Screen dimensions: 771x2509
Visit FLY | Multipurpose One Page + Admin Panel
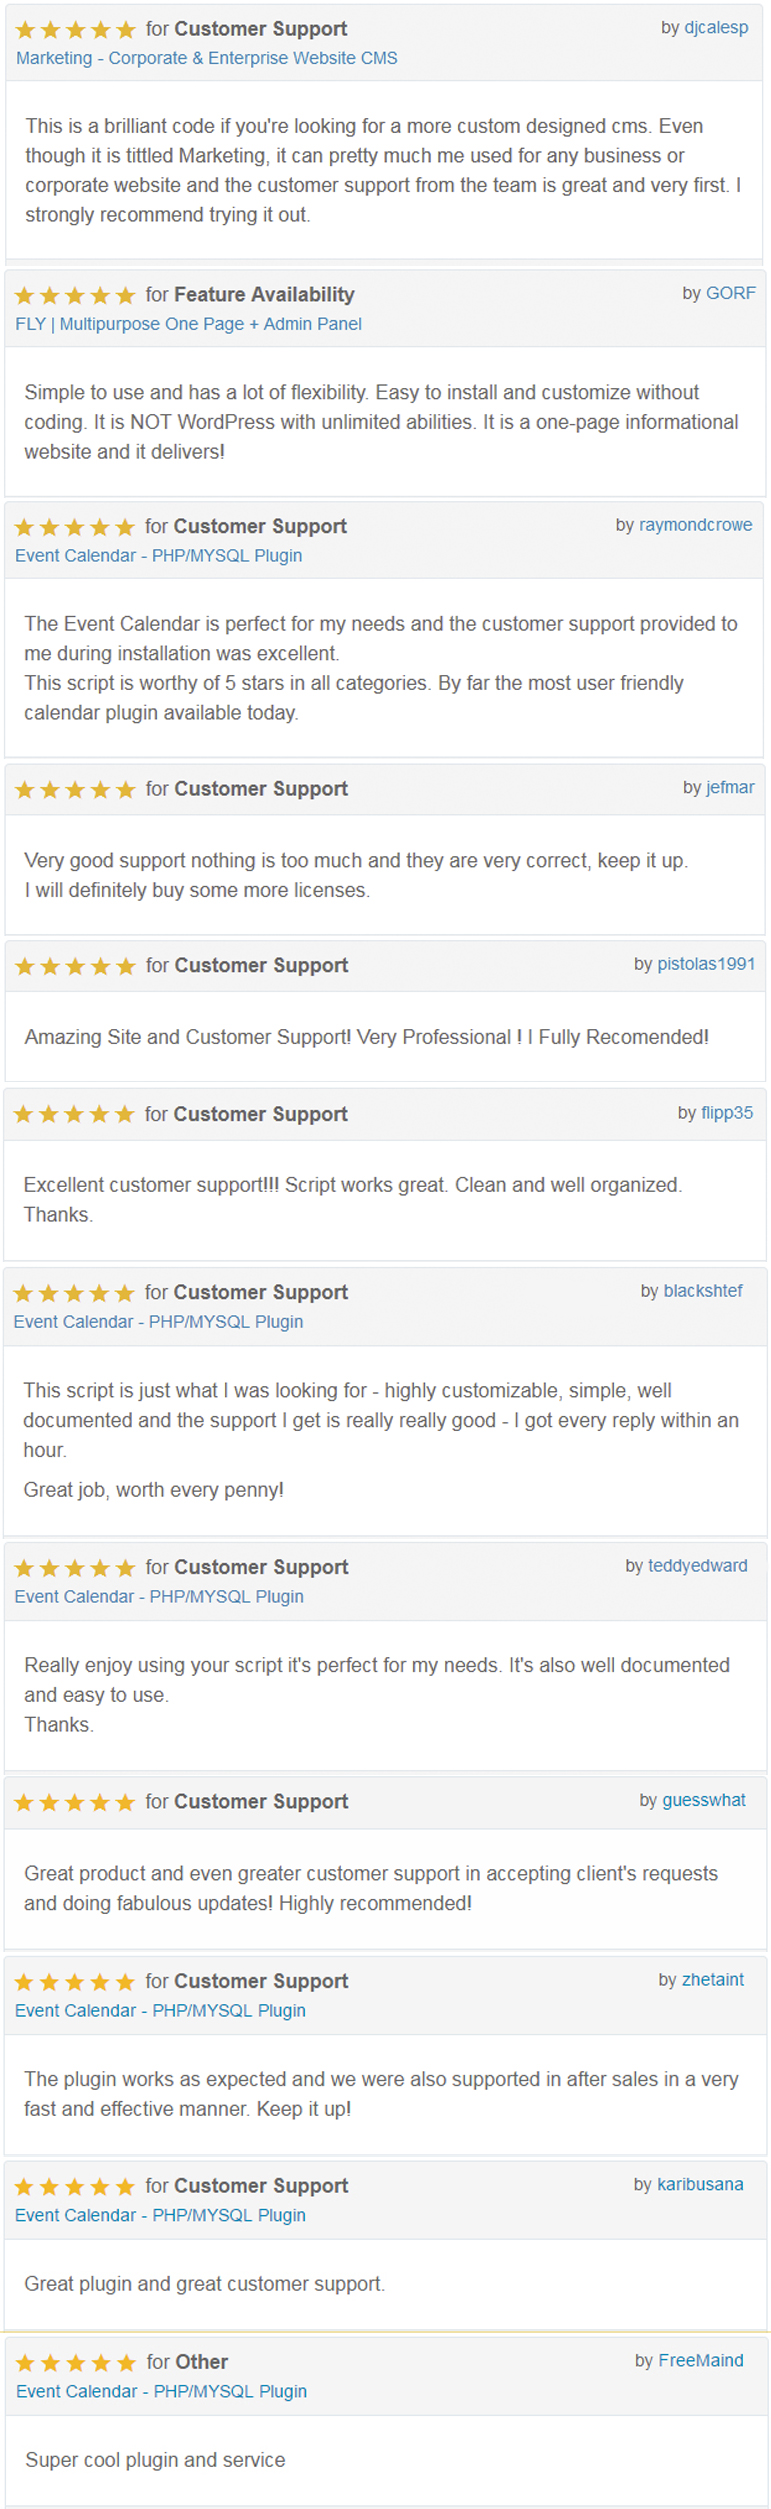189,324
